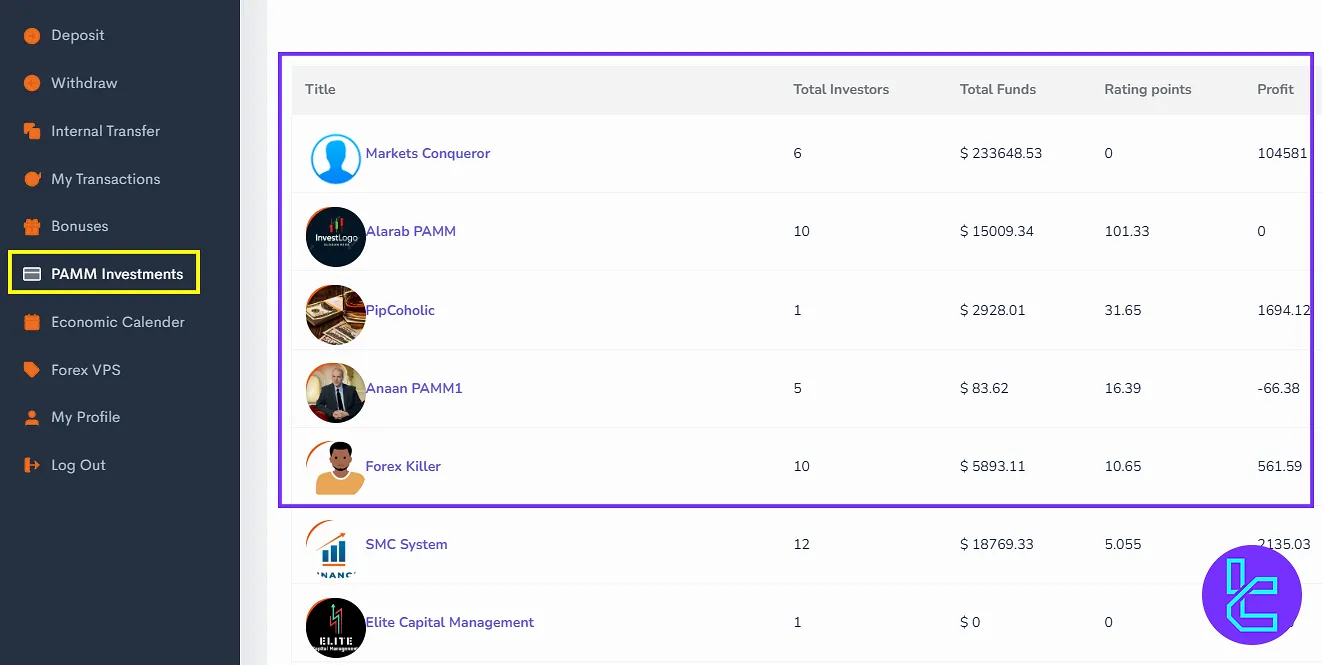
Task: Open the Anaan PAMM1 link
Action: coord(414,388)
